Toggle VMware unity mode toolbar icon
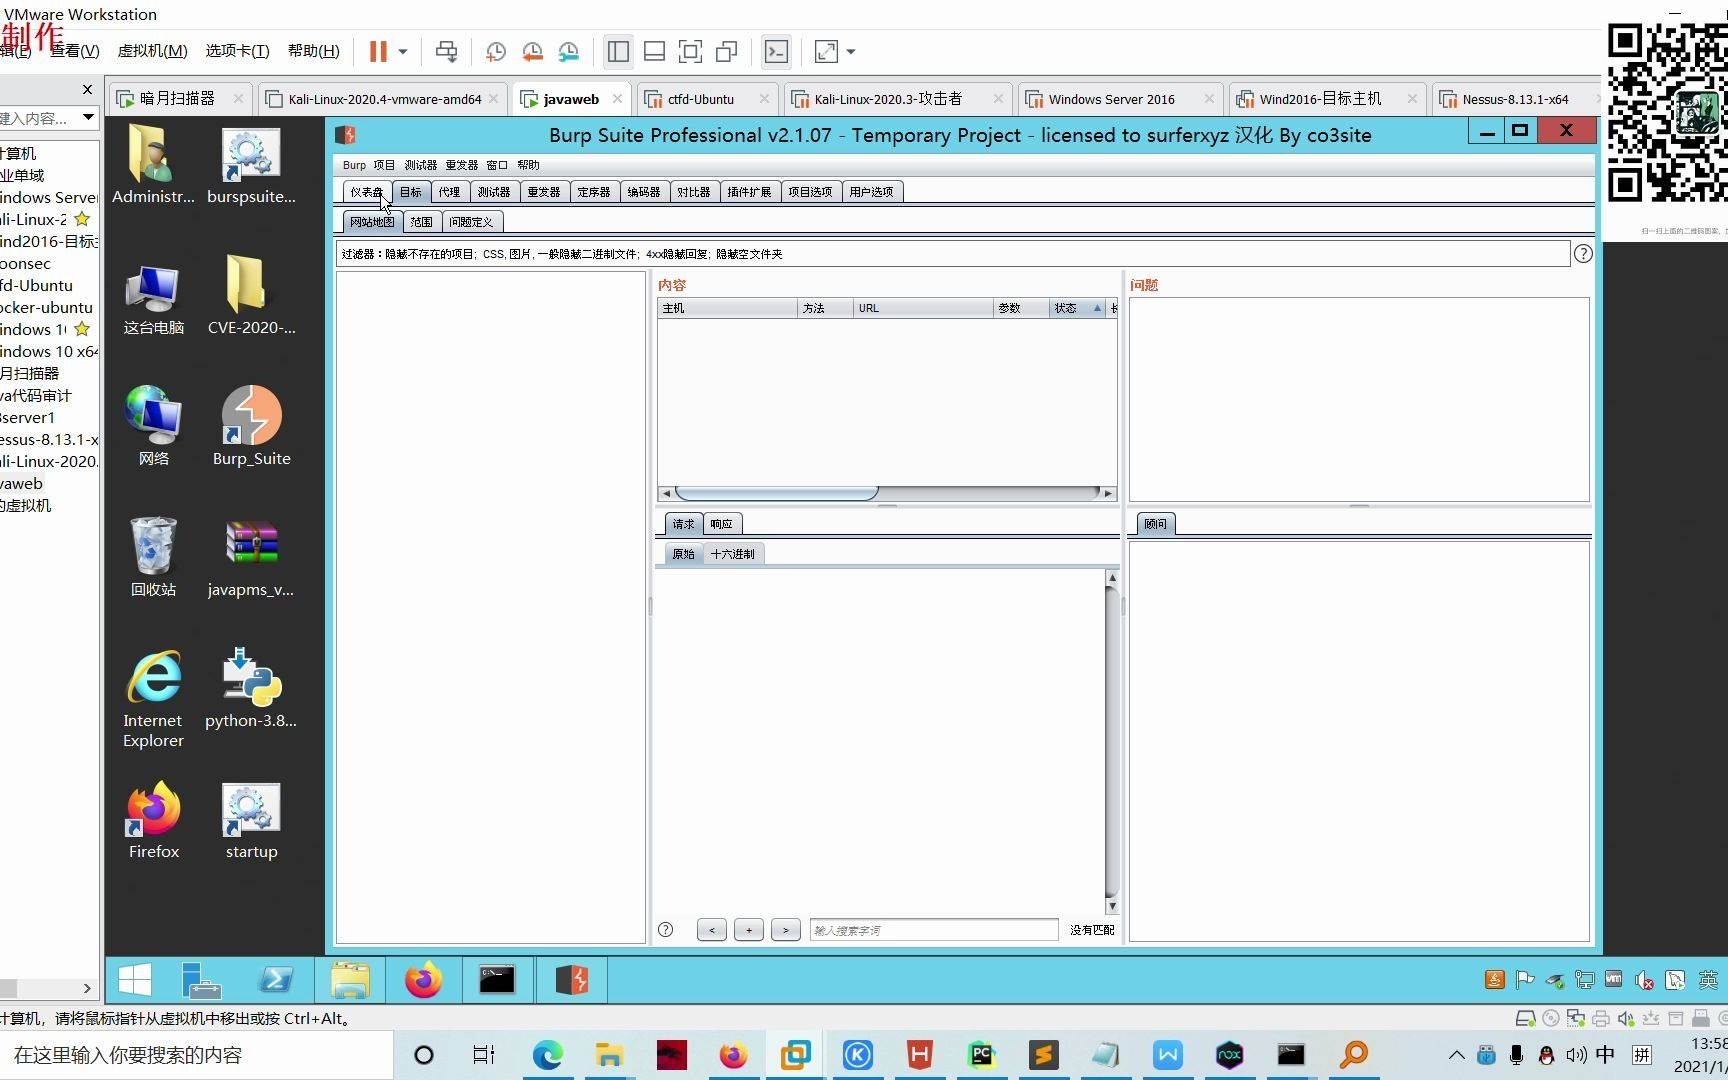The width and height of the screenshot is (1728, 1080). pyautogui.click(x=727, y=51)
